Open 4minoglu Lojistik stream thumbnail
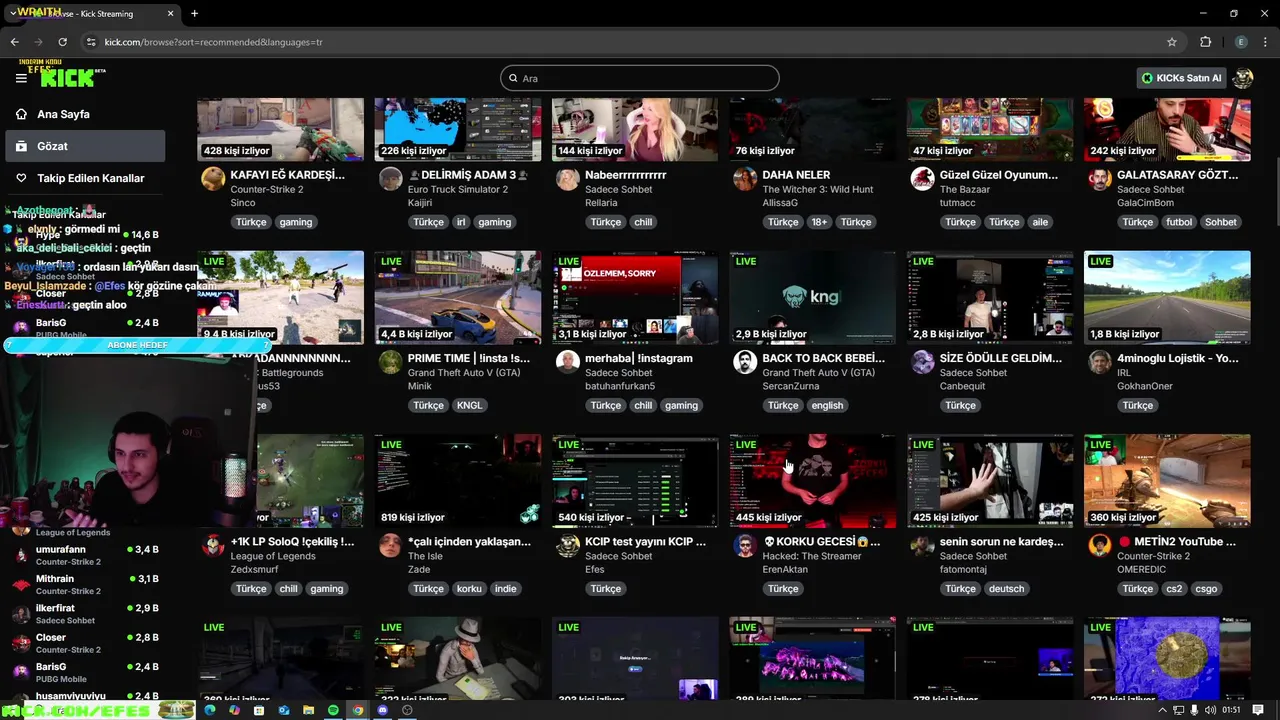This screenshot has height=720, width=1280. pos(1167,297)
